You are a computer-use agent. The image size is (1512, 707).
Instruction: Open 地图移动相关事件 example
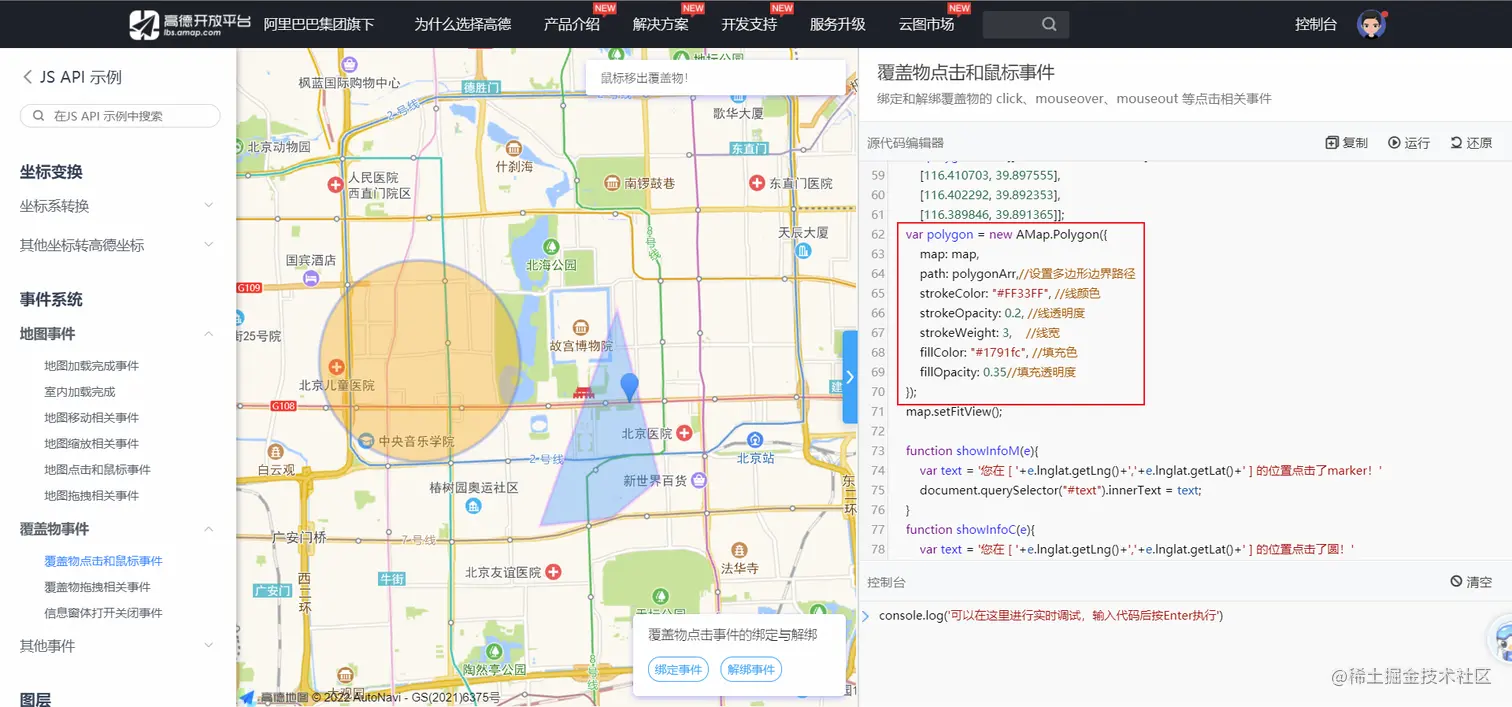(92, 418)
